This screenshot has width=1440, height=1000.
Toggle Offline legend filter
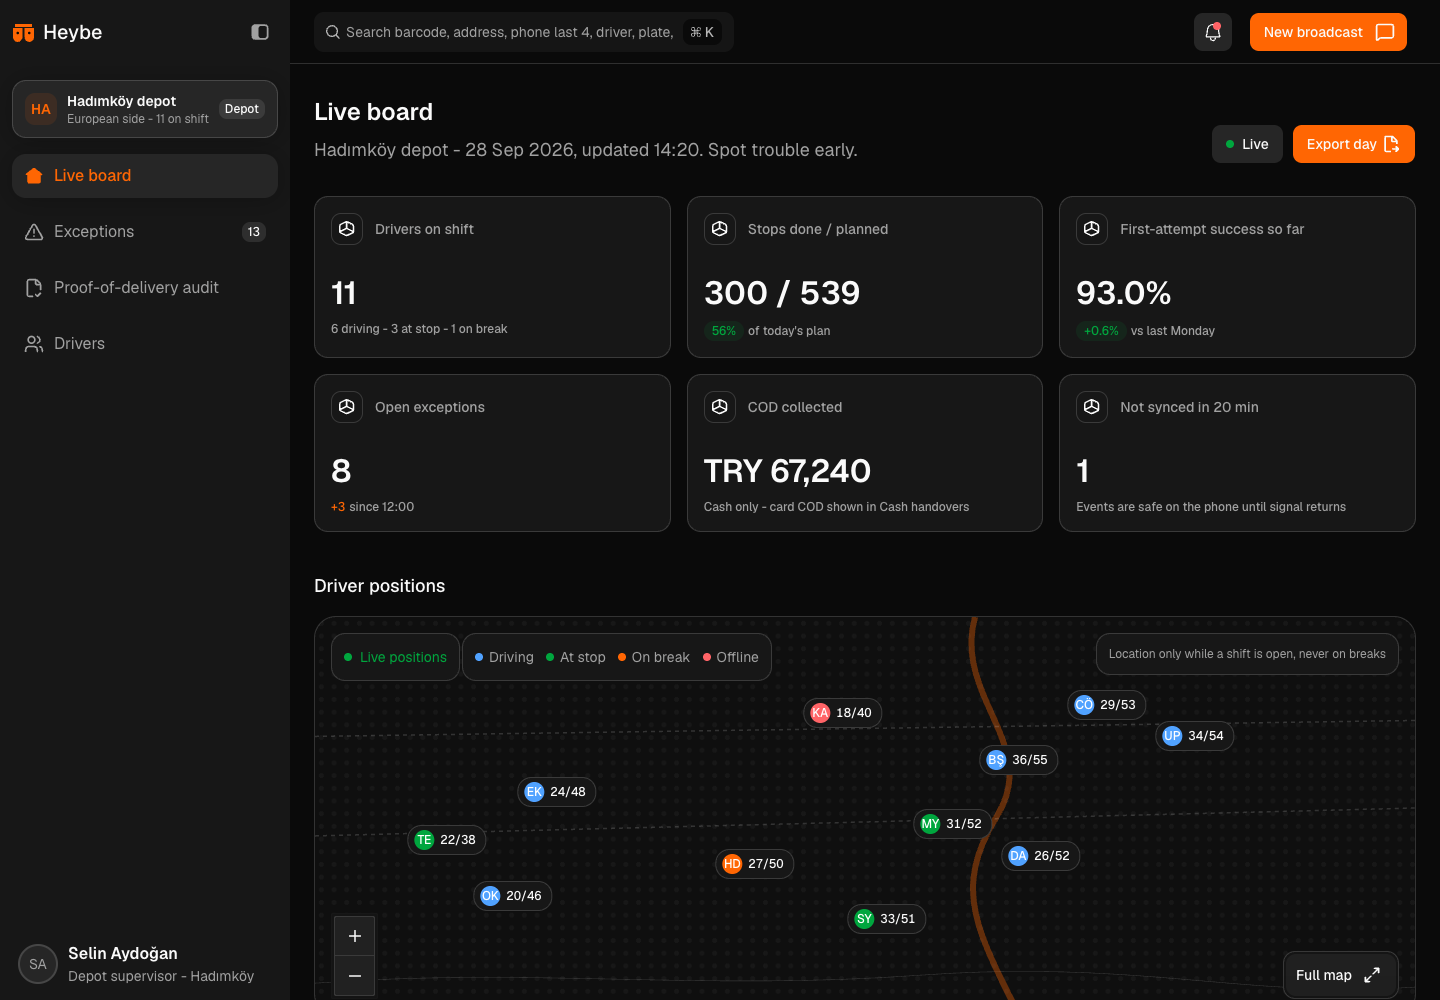[731, 657]
